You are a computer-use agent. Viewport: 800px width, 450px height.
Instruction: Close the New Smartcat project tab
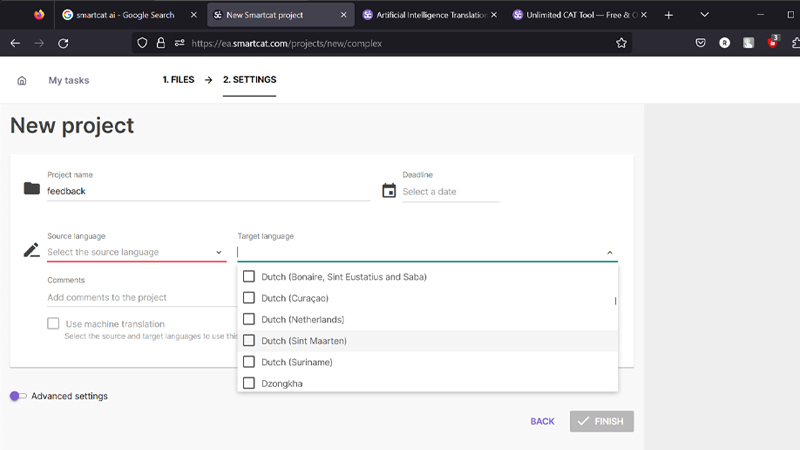pos(343,15)
